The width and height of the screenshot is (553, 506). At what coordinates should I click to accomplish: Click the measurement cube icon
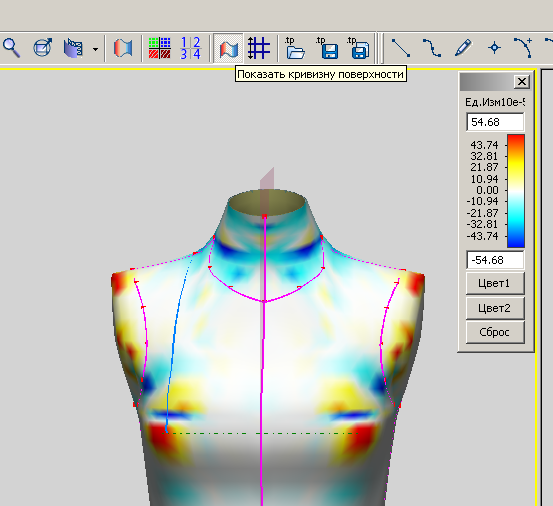tap(73, 48)
